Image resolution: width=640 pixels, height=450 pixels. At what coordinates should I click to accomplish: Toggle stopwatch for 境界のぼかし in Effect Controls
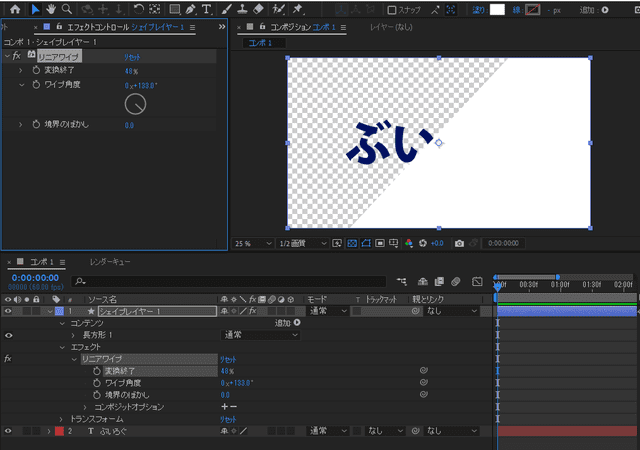(x=36, y=124)
